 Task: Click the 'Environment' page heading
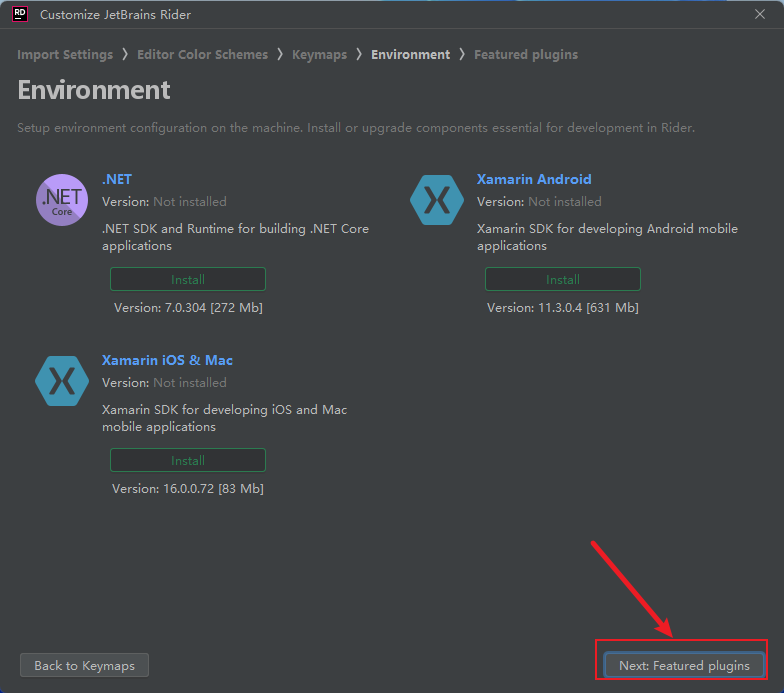point(94,90)
